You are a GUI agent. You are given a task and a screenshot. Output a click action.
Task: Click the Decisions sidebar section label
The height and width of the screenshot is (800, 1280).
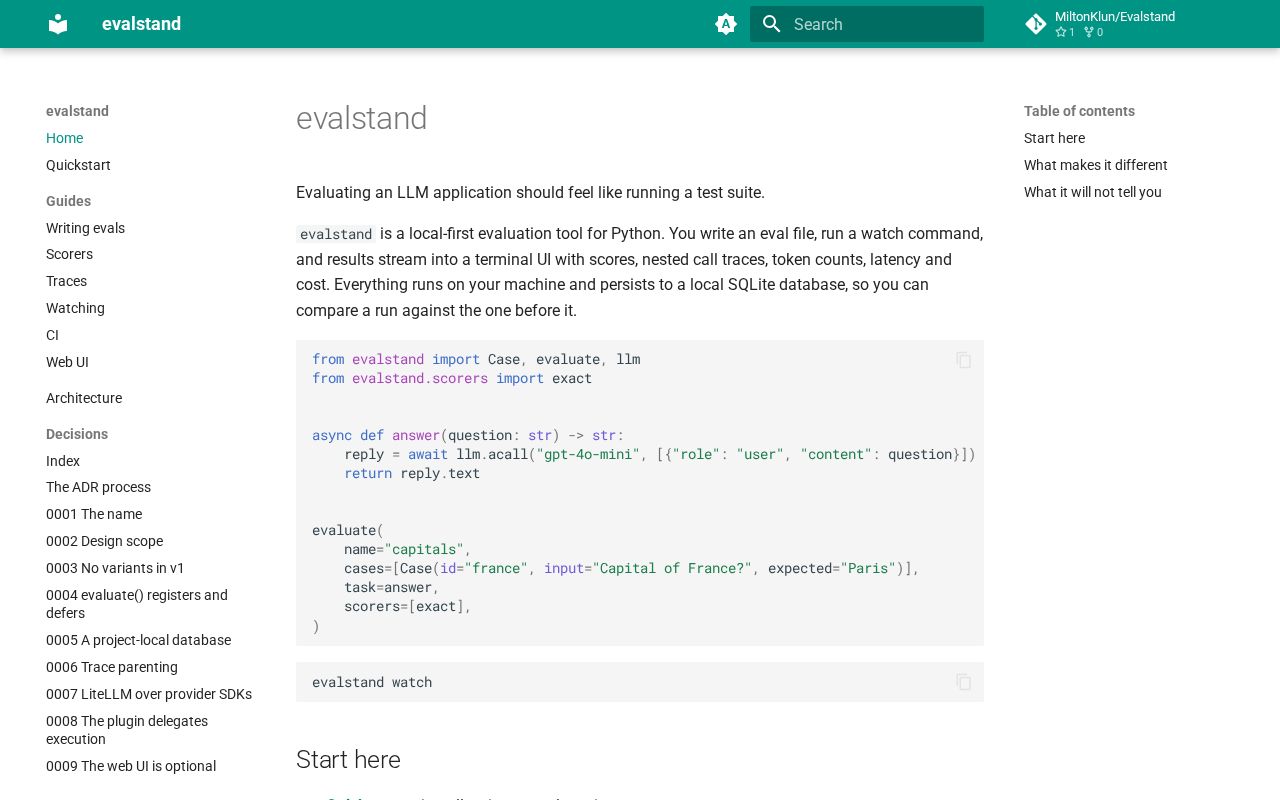coord(76,434)
